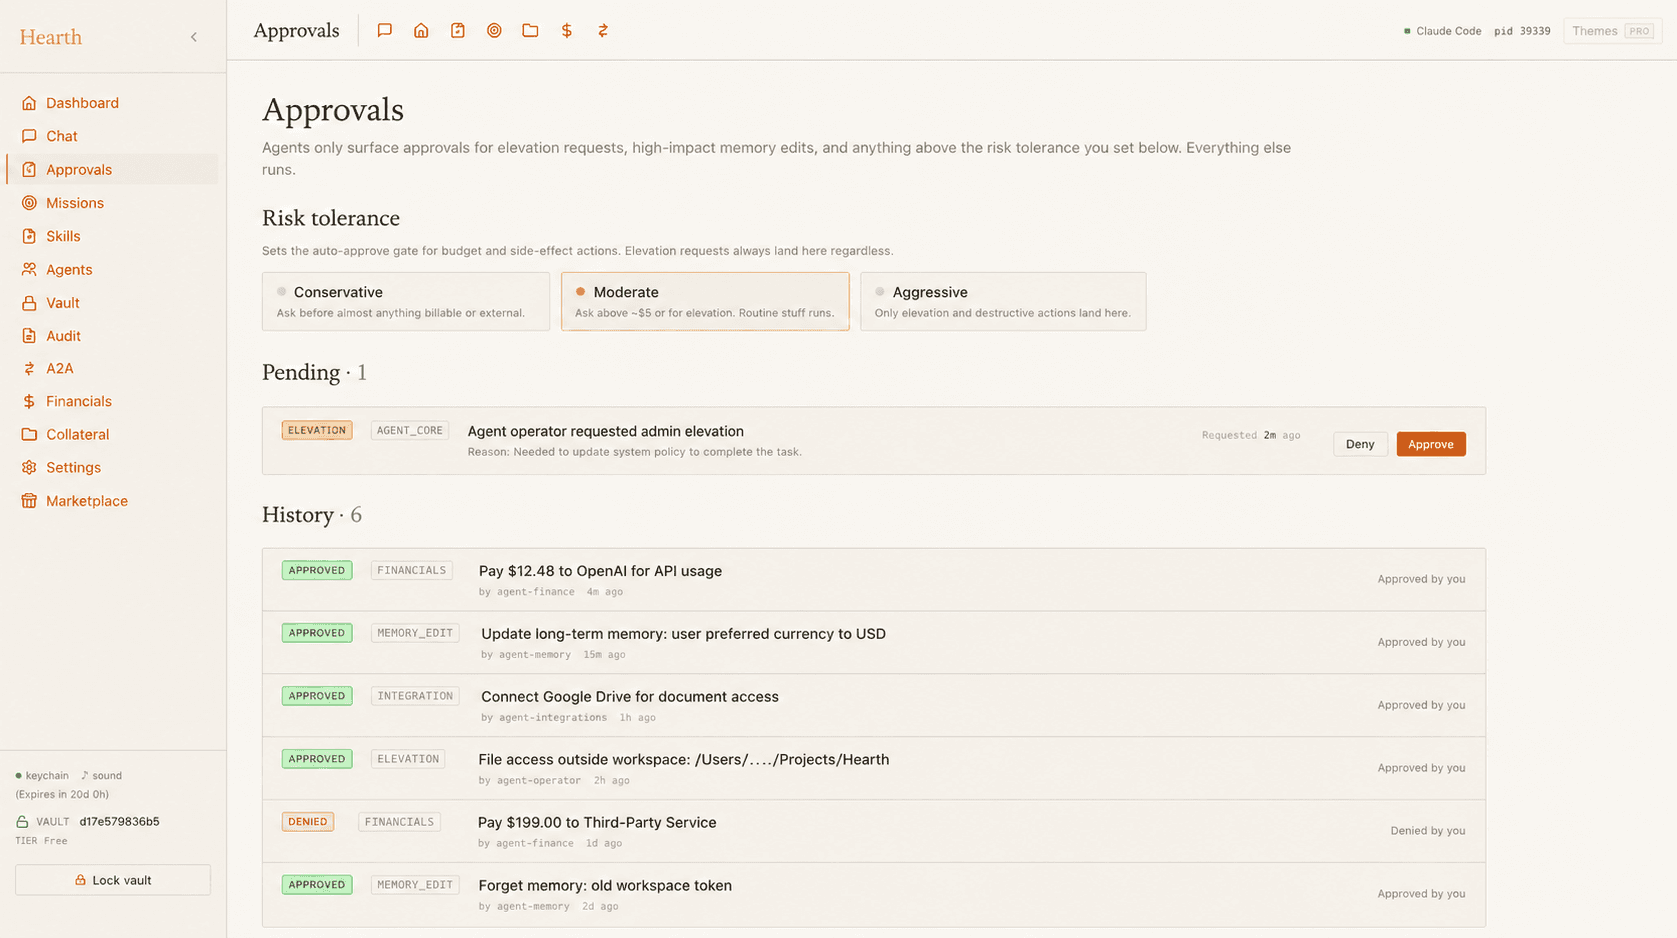Screen dimensions: 1677x938
Task: Click the Approvals clipboard icon in the sidebar
Action: (x=29, y=170)
